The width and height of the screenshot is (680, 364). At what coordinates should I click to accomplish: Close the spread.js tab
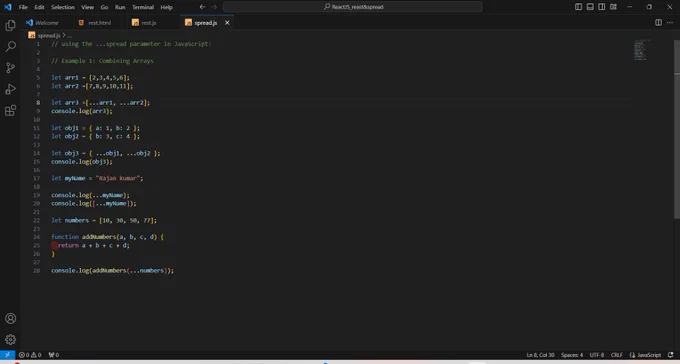pos(227,23)
